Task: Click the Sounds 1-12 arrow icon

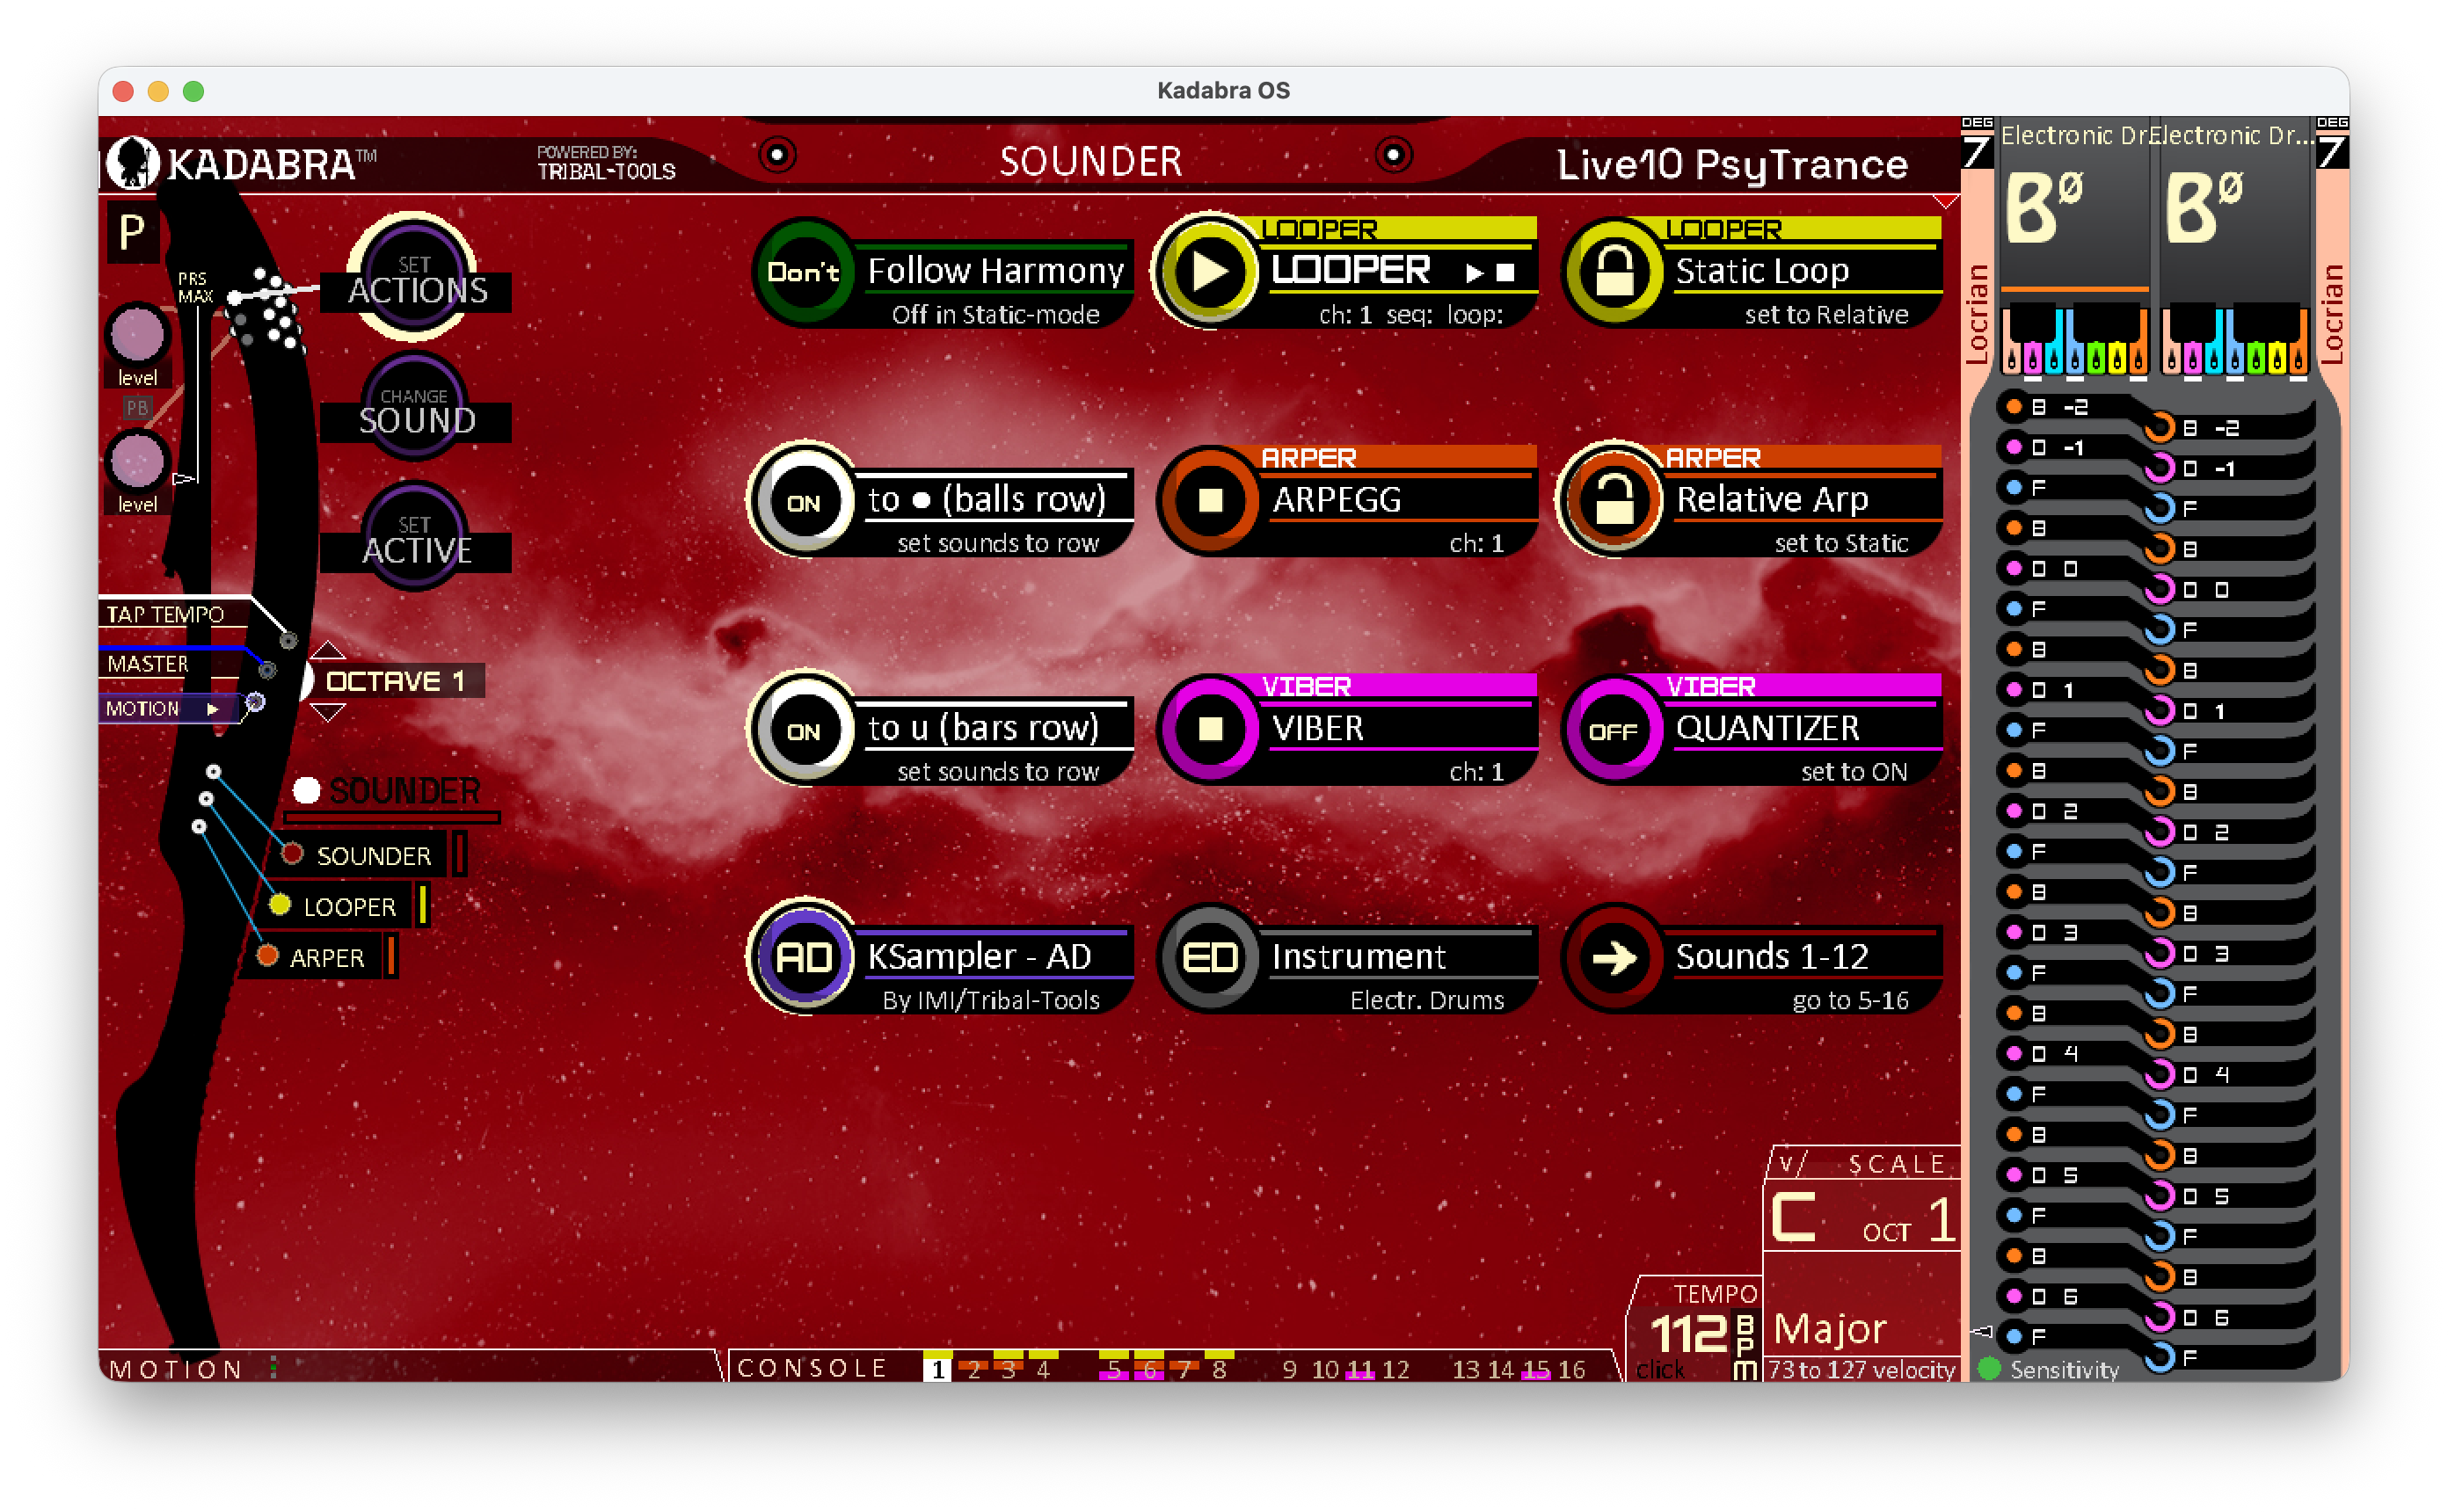Action: 1614,957
